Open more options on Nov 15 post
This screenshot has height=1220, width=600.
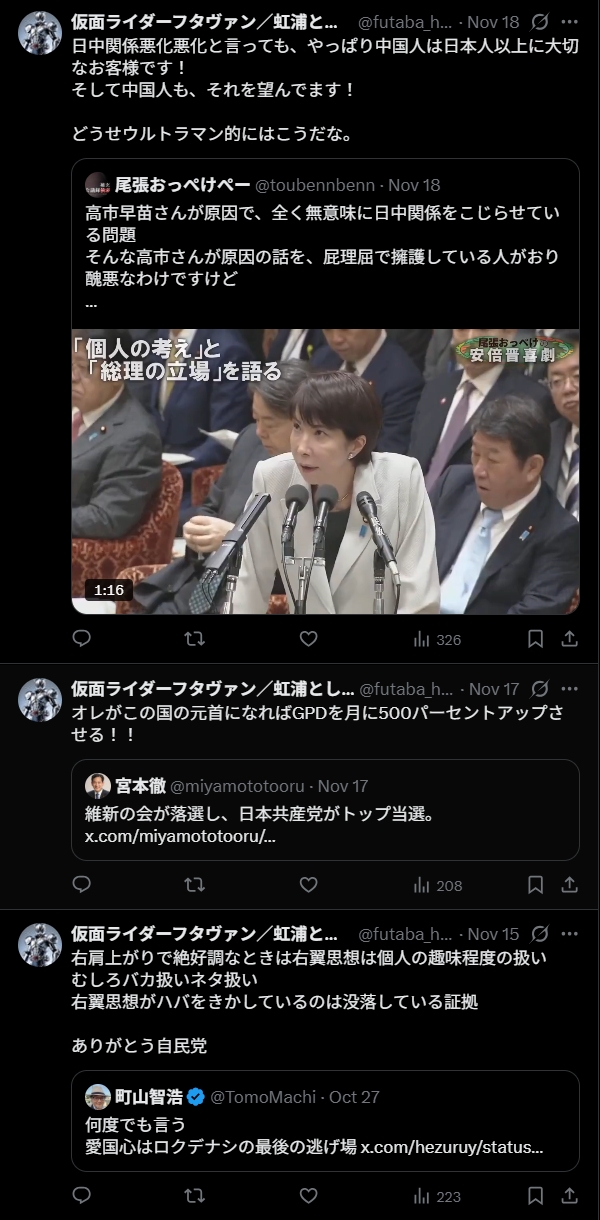coord(569,934)
